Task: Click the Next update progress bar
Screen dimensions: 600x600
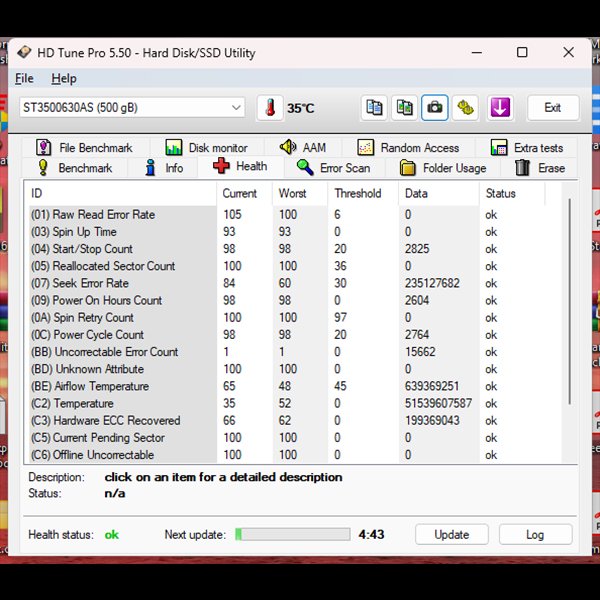Action: [293, 534]
